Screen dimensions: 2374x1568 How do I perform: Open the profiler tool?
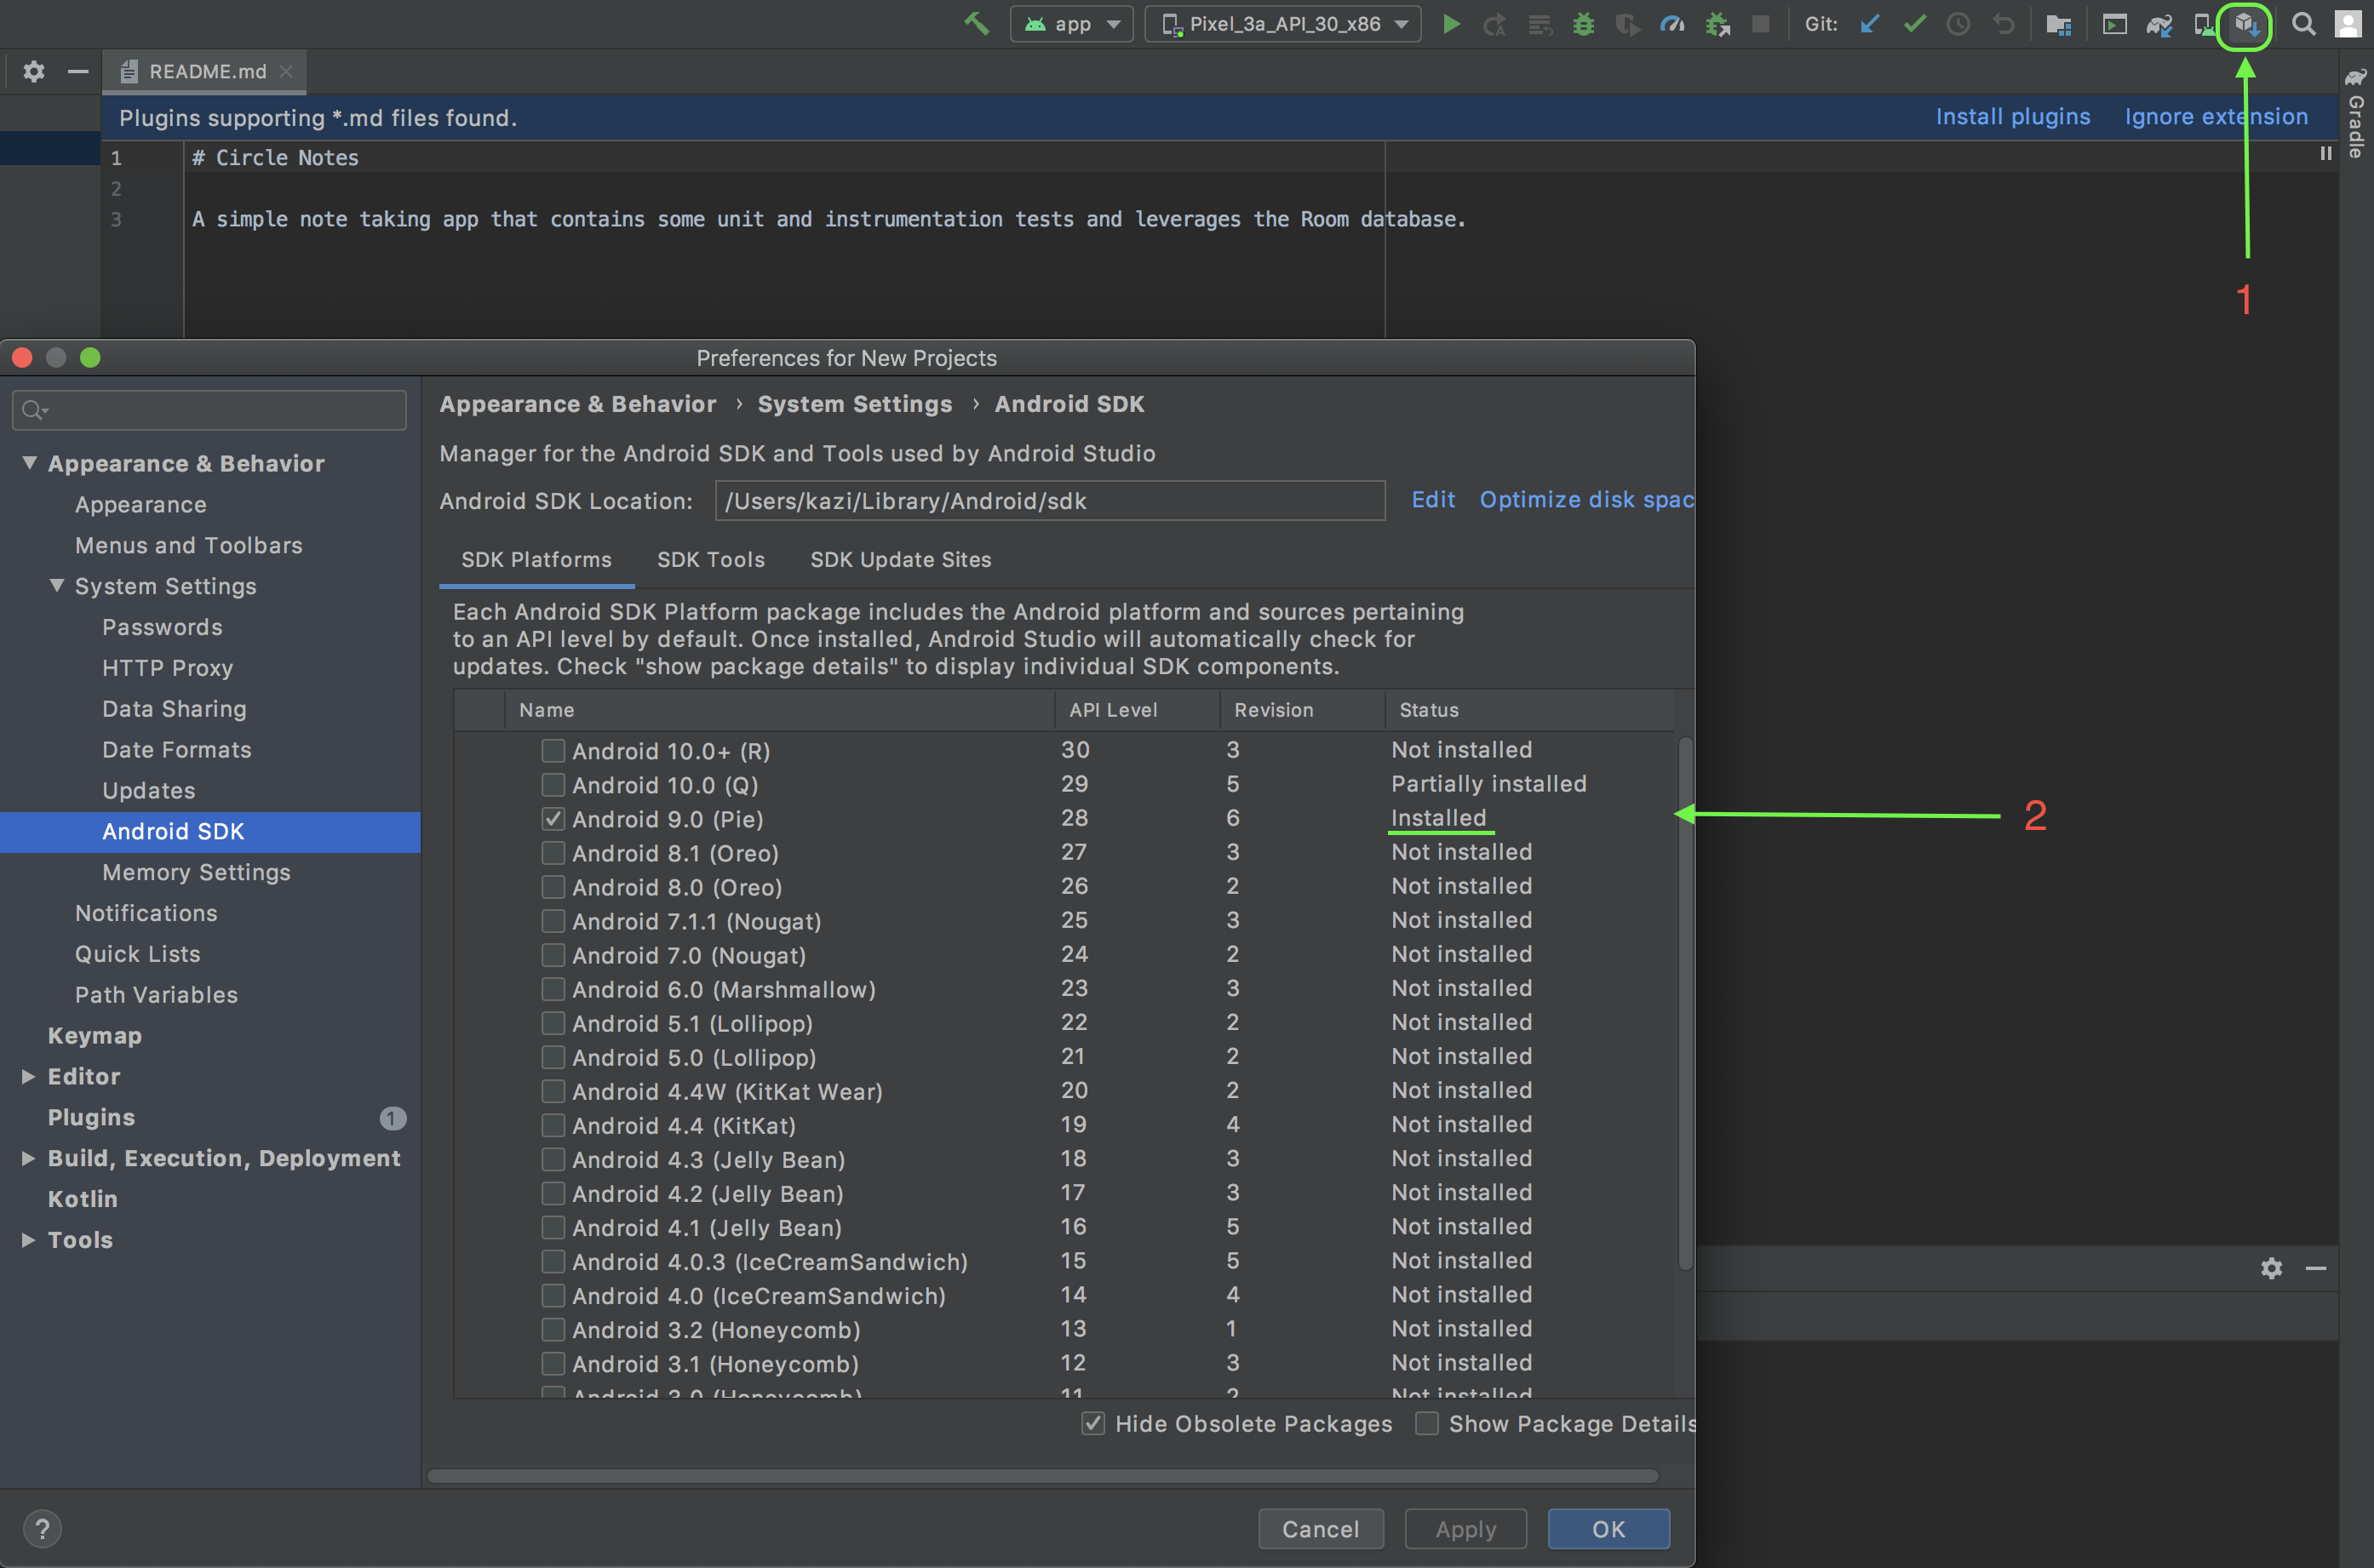(1672, 24)
